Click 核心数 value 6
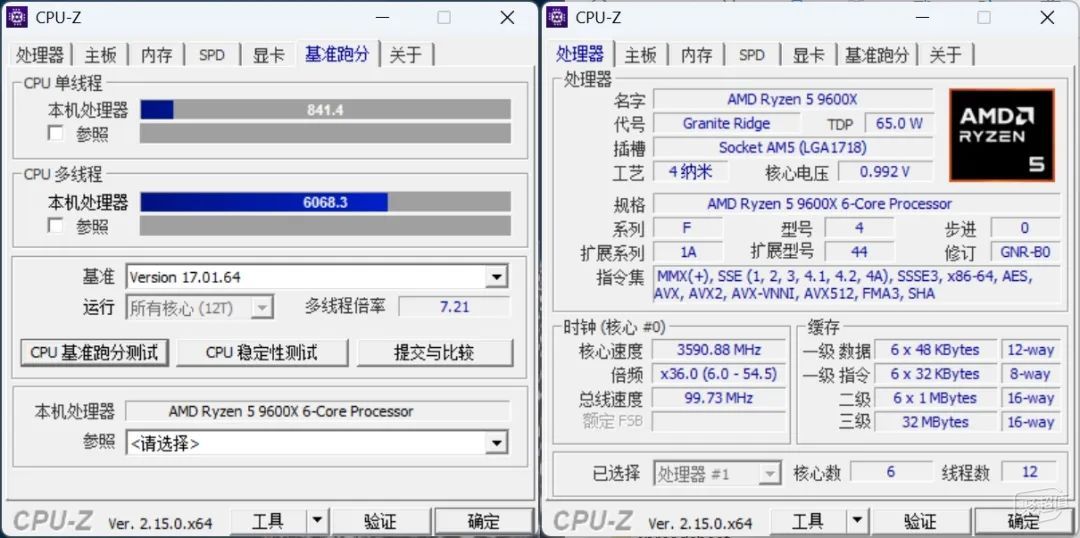Screen dimensions: 1080x538 coord(891,472)
